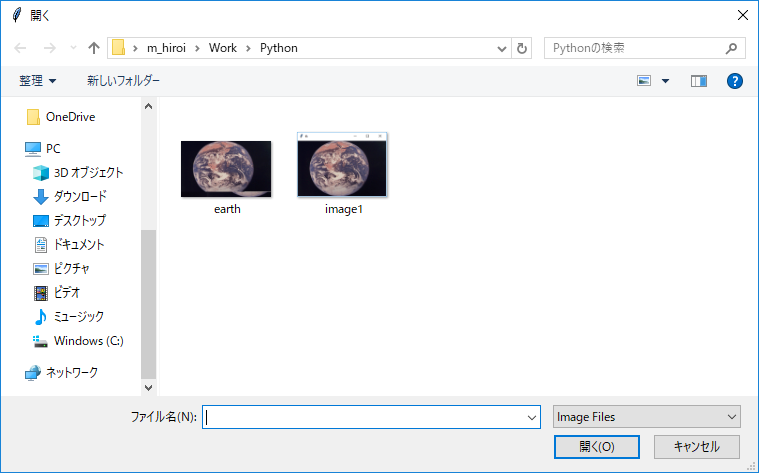Select the earth image thumbnail
Viewport: 759px width, 473px height.
tap(226, 169)
